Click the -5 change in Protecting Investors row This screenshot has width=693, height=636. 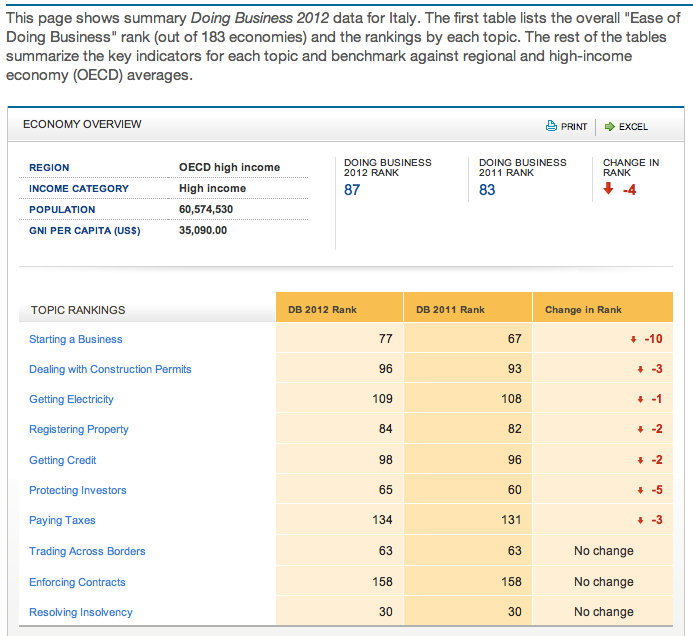click(x=657, y=490)
